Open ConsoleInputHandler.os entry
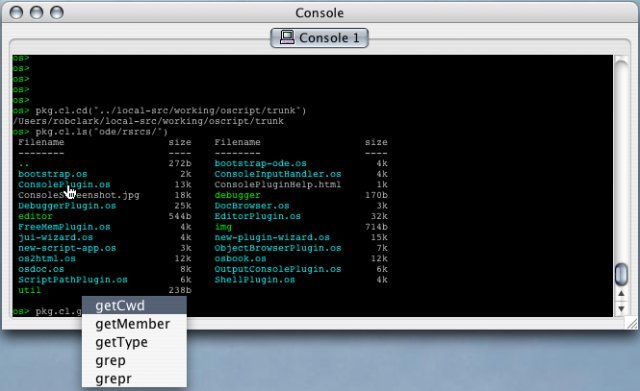The image size is (640, 391). click(x=278, y=174)
